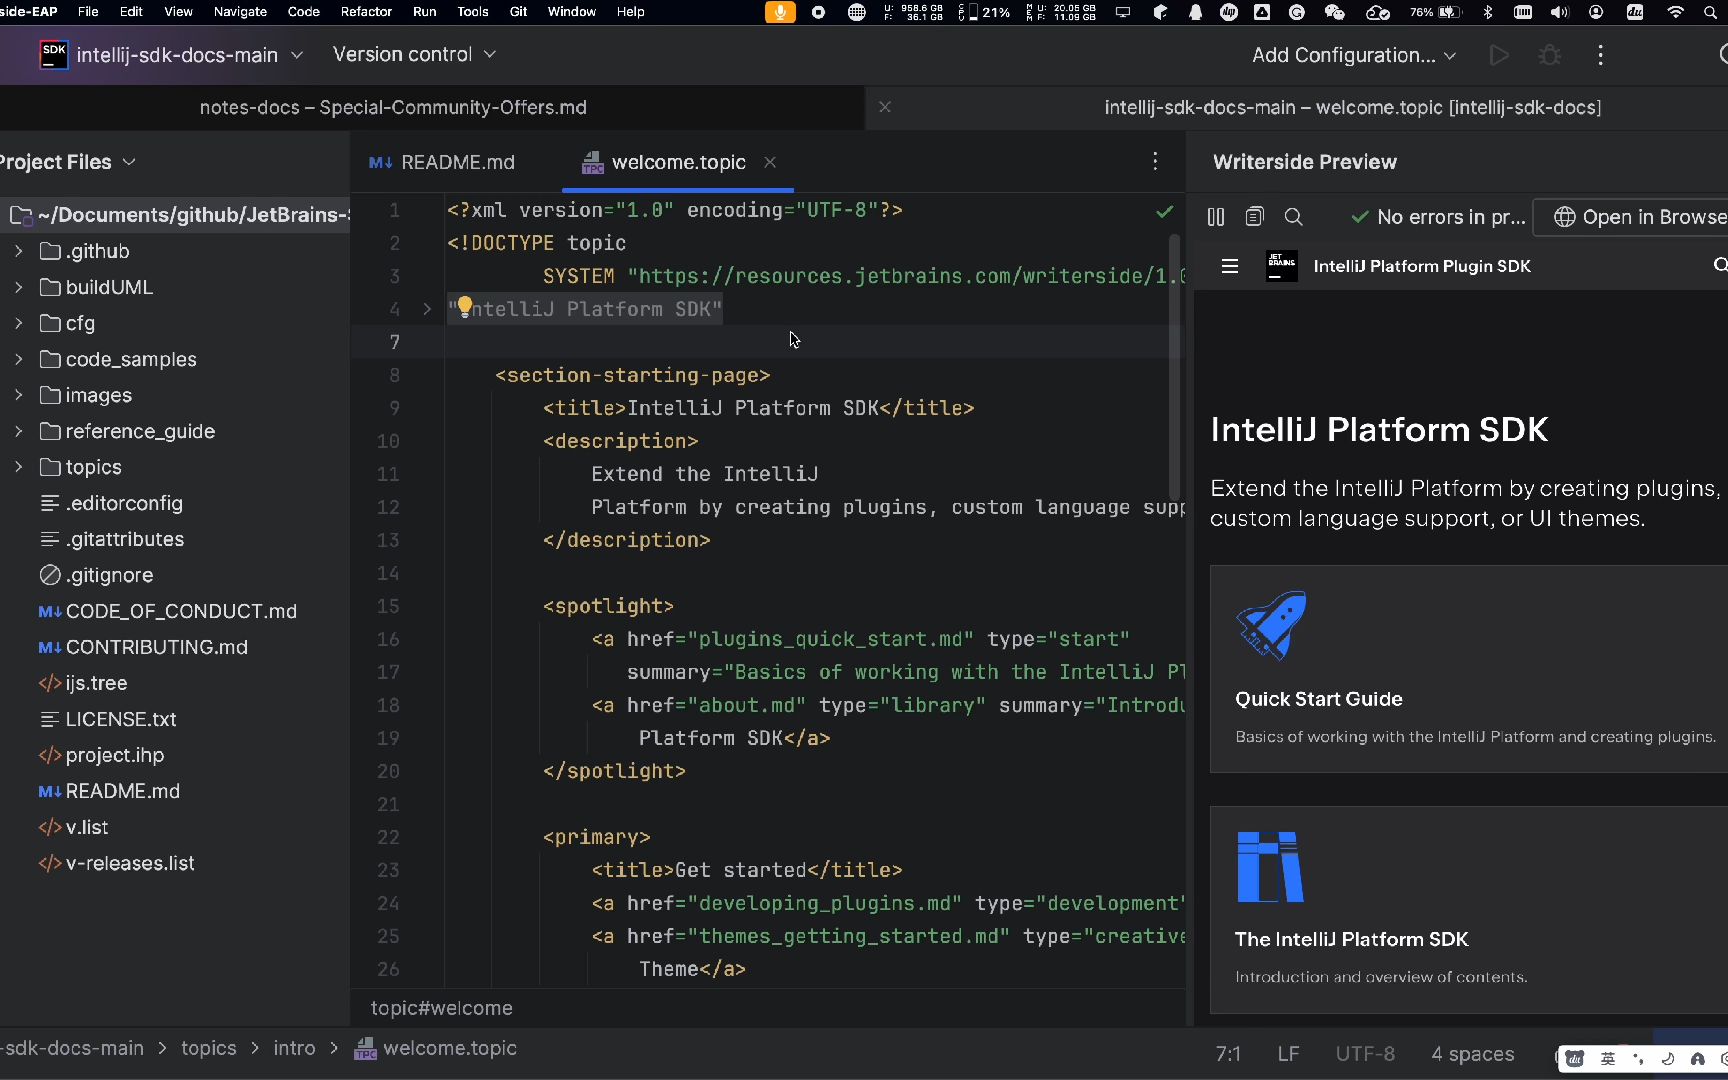Screen dimensions: 1728x1080
Task: Open the Project Files view dropdown
Action: click(68, 162)
